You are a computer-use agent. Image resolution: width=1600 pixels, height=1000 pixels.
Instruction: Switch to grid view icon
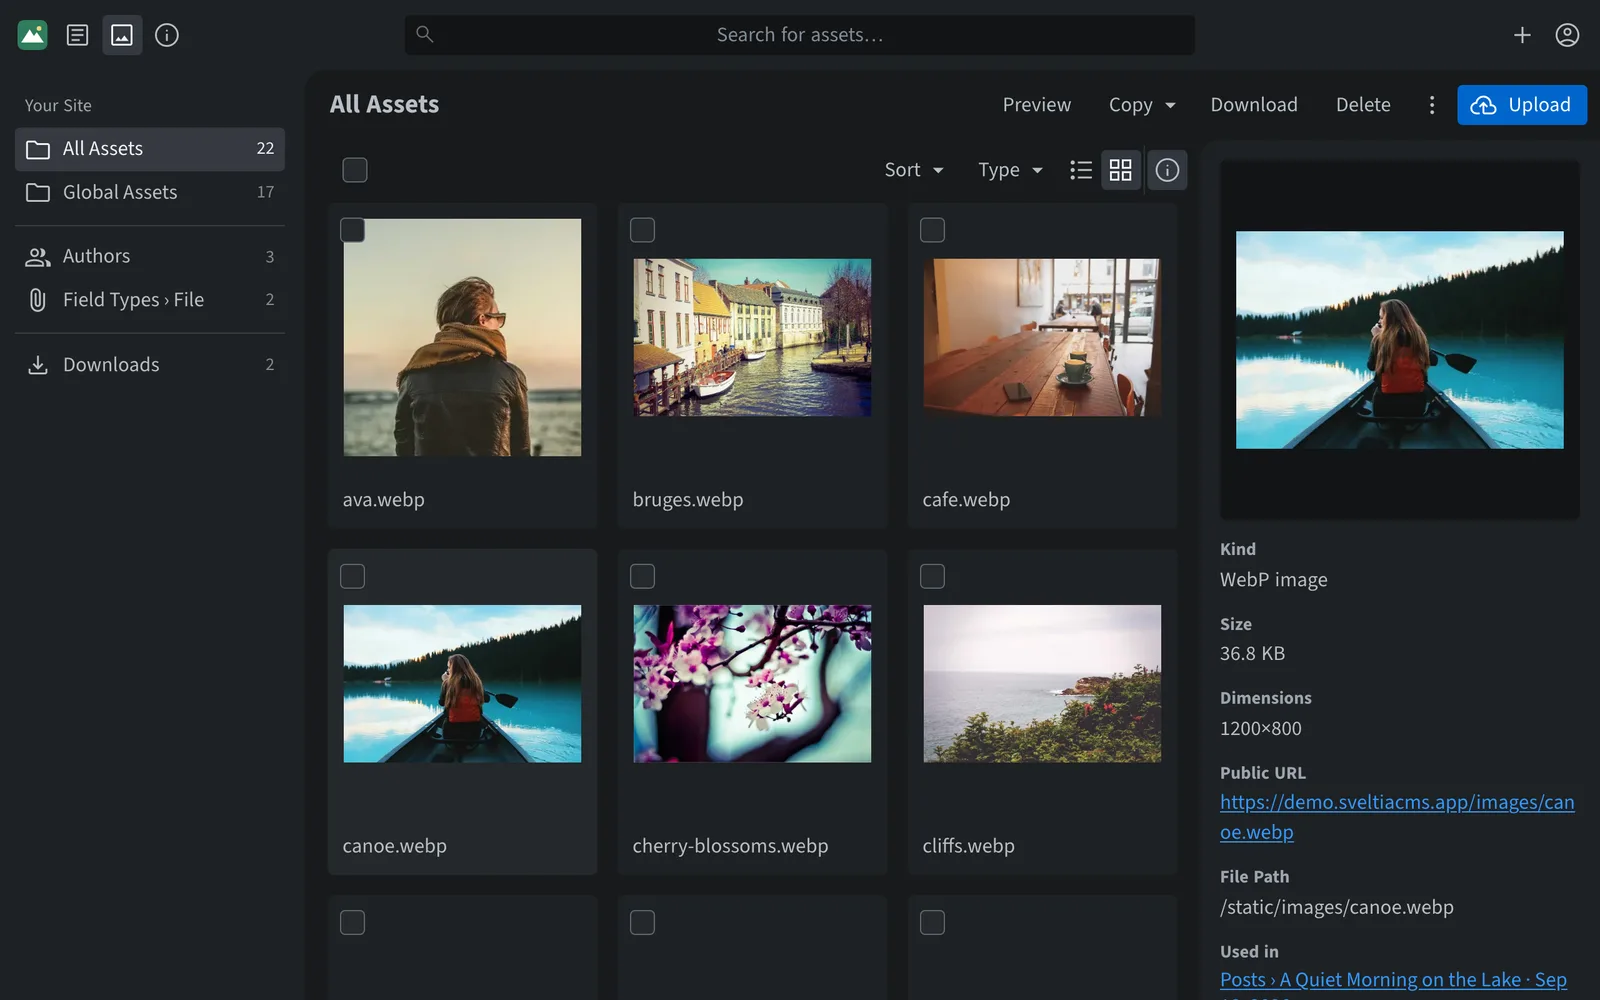click(x=1121, y=170)
